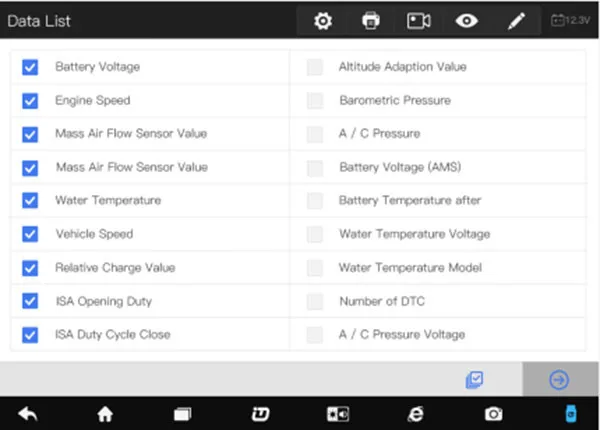Enable the Barometric Pressure checkbox
The width and height of the screenshot is (600, 430).
315,101
